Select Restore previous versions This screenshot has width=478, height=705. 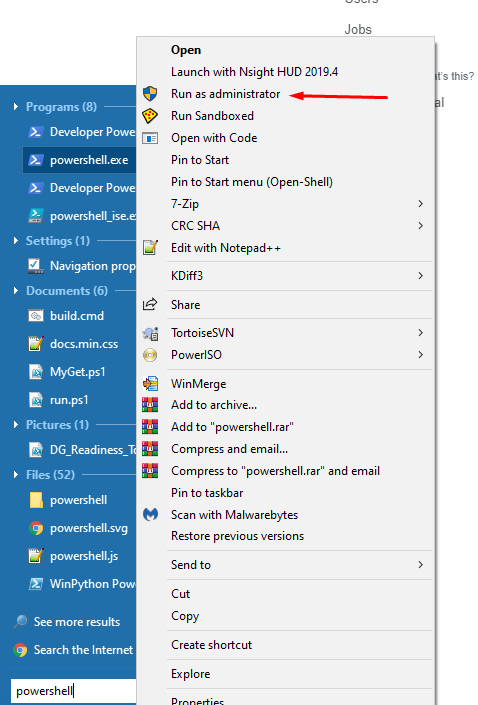[x=237, y=536]
